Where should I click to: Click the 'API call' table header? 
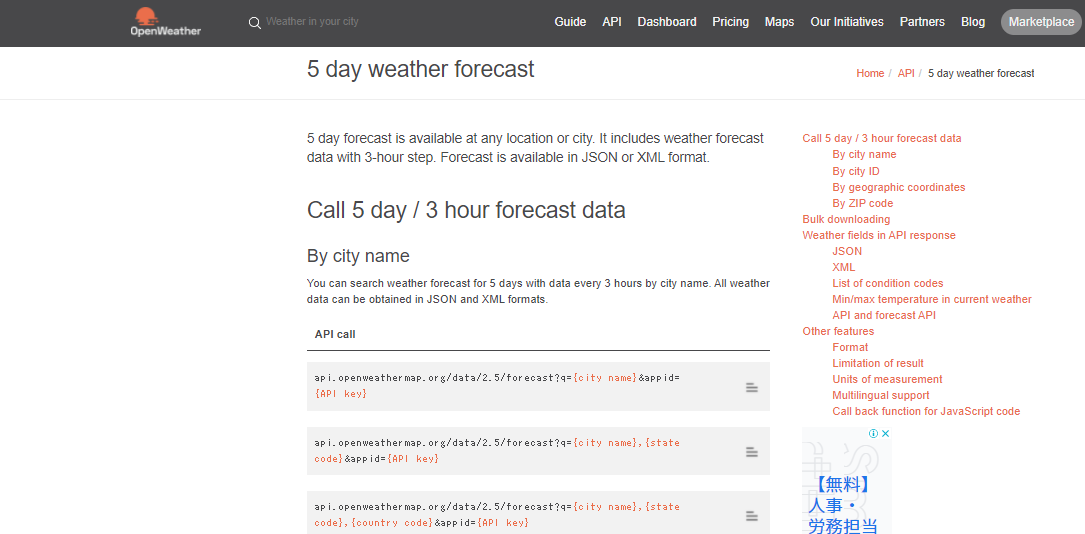tap(335, 334)
